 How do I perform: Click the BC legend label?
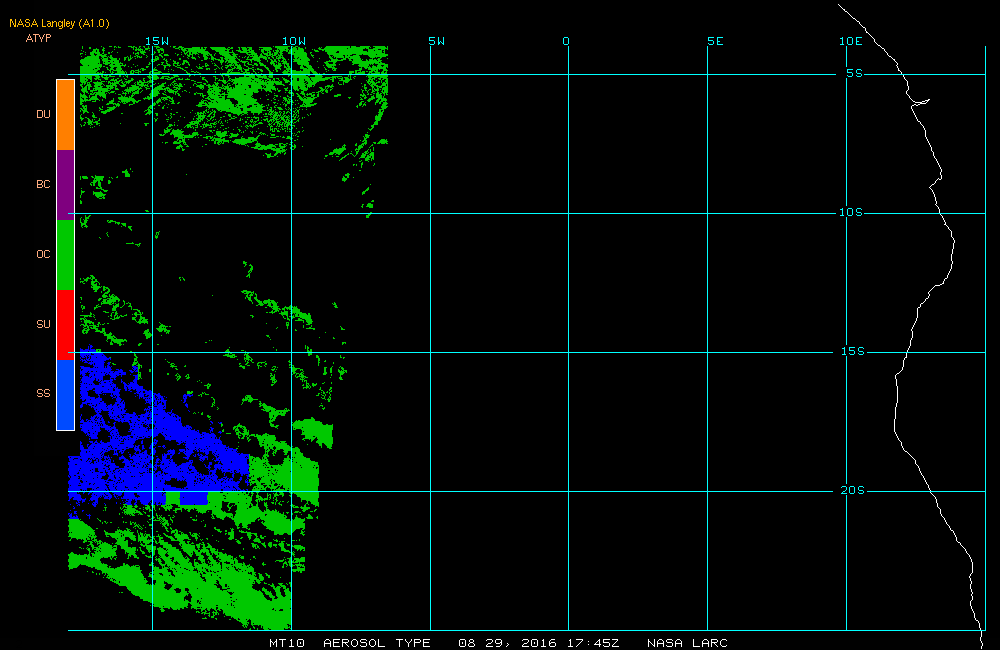43,184
